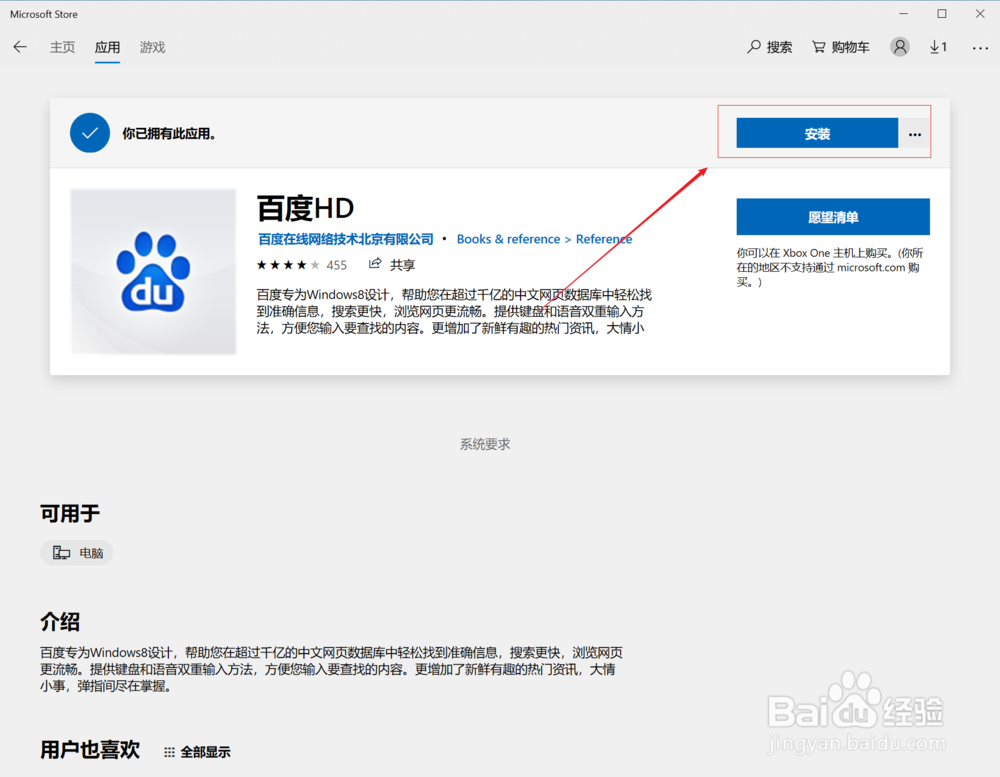Jump to 系统要求 section

coord(485,444)
